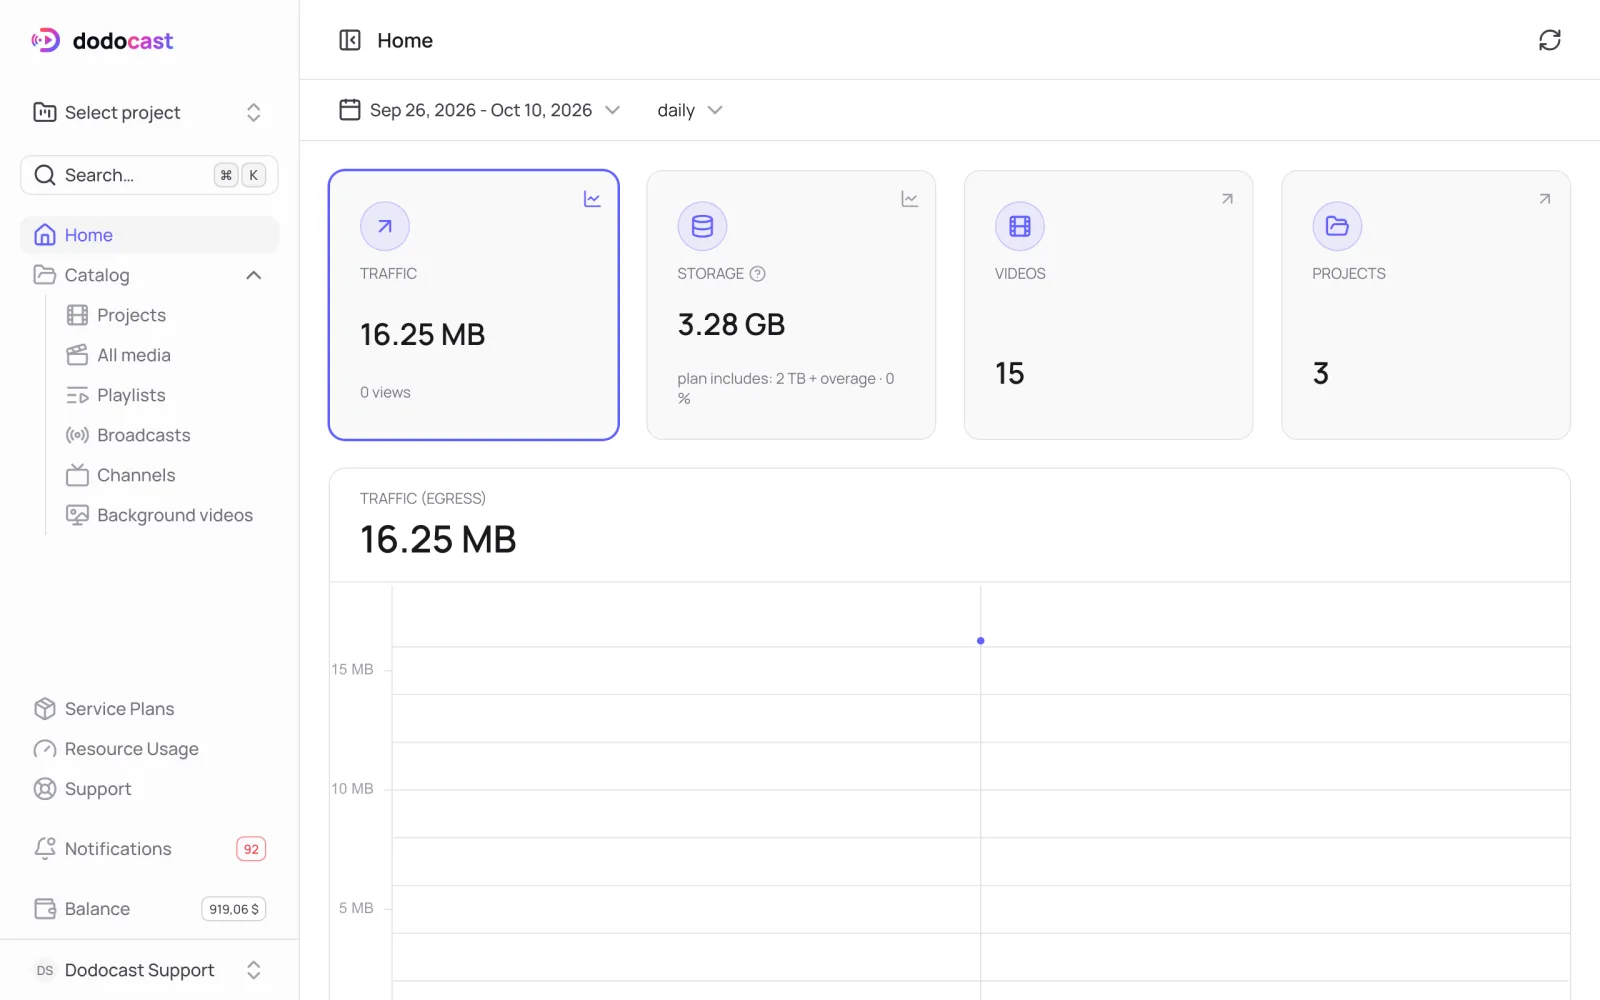Image resolution: width=1600 pixels, height=1000 pixels.
Task: Open Playlists in the sidebar
Action: tap(131, 395)
